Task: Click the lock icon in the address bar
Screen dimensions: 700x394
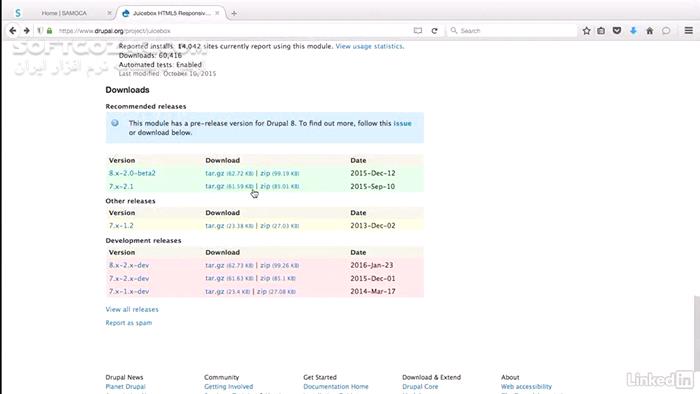Action: (50, 31)
